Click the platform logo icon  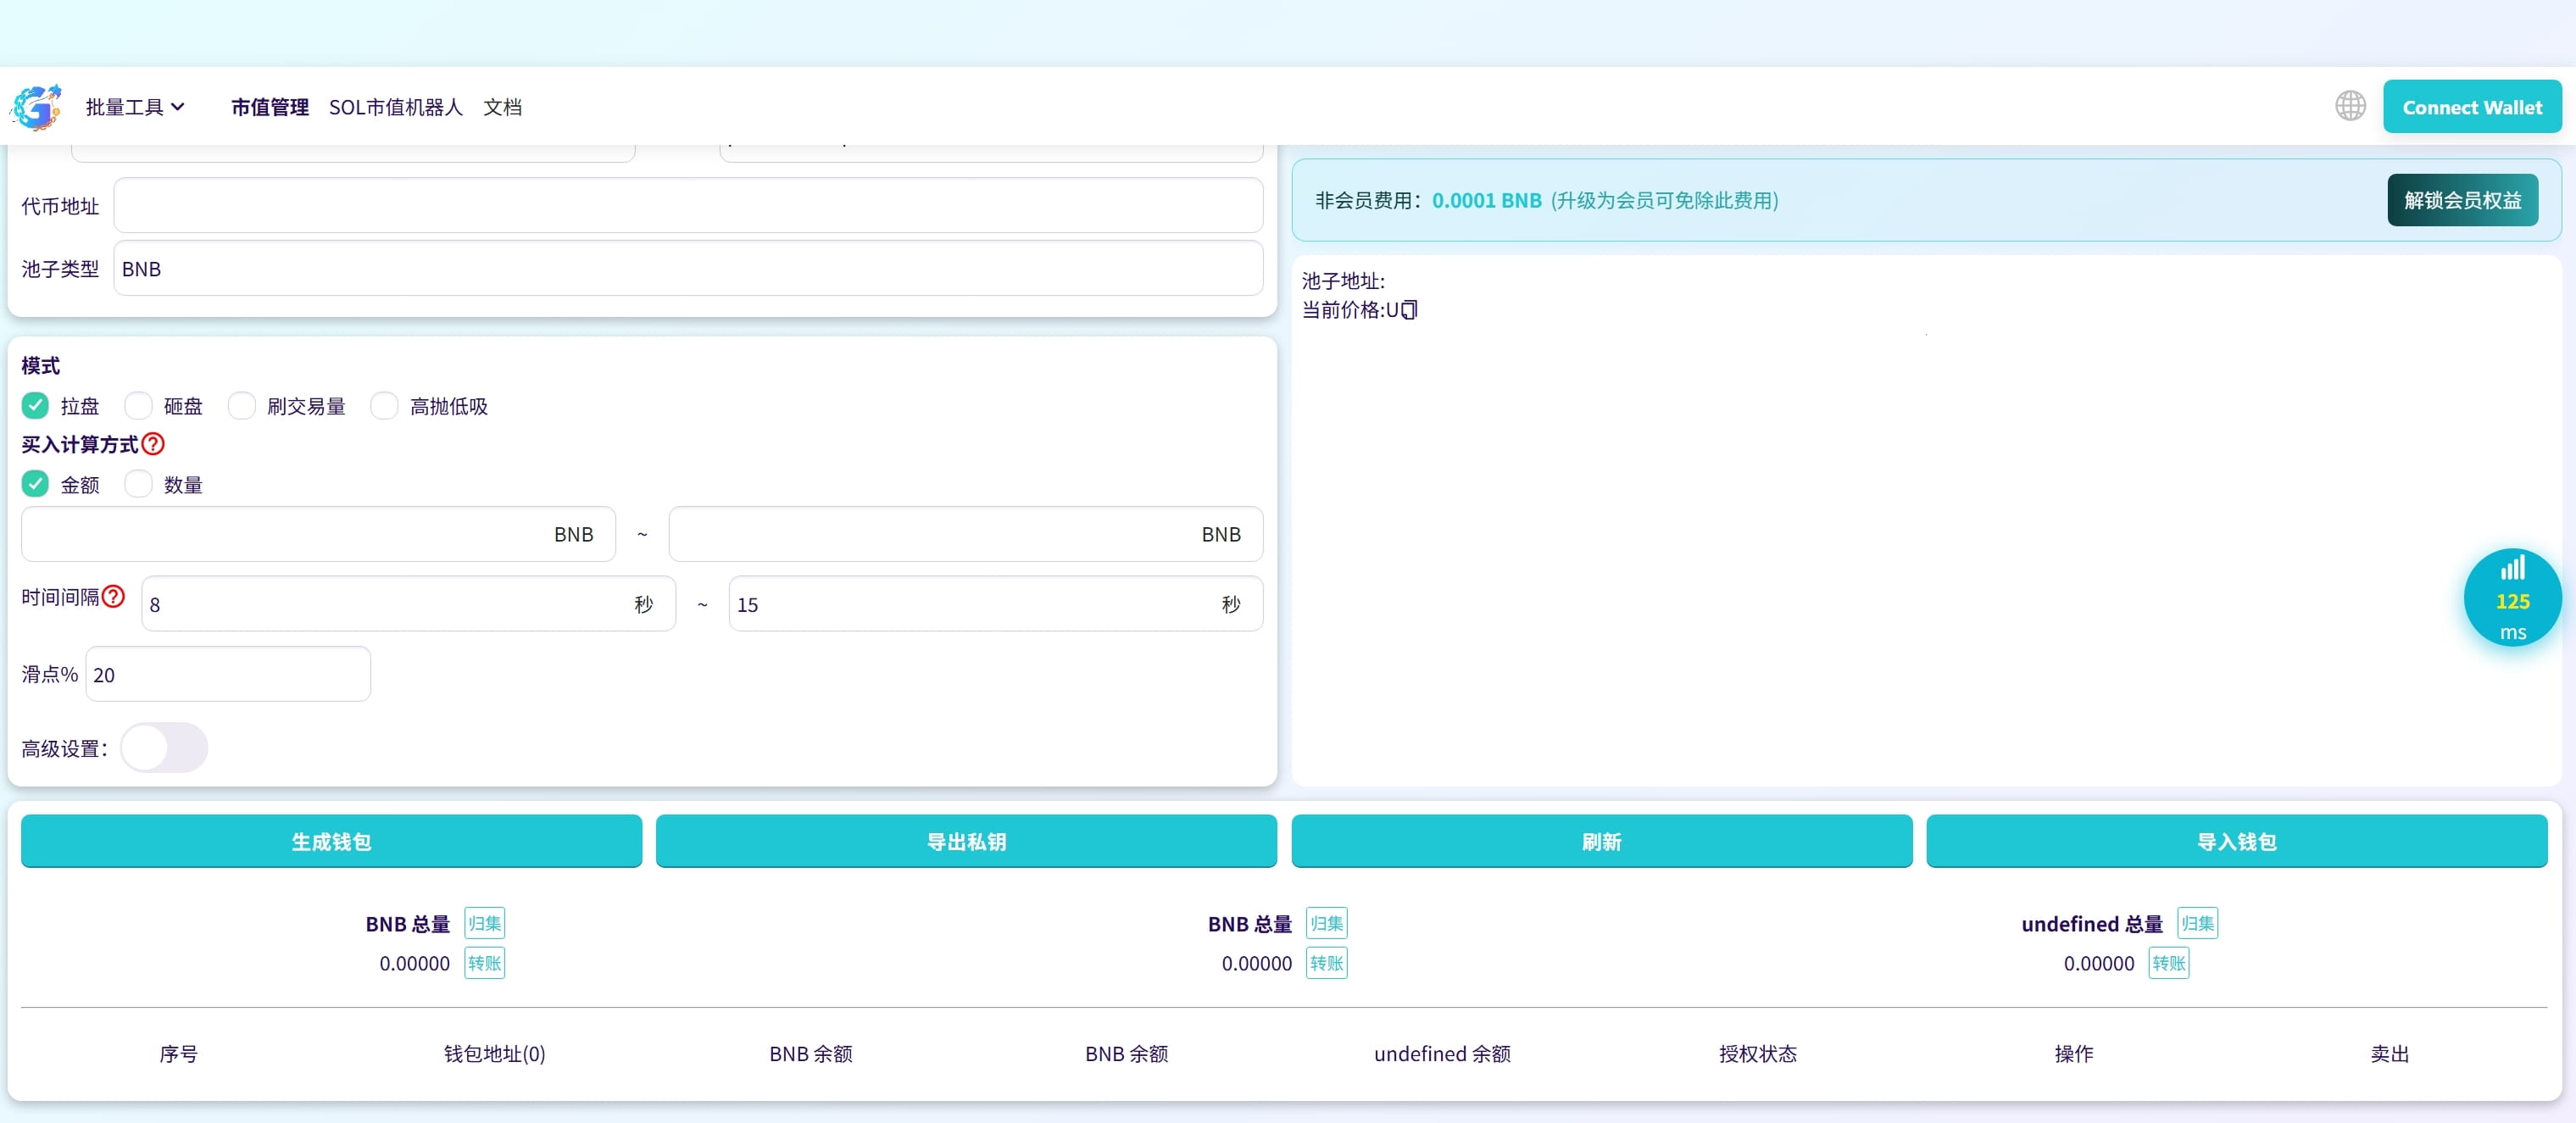point(36,106)
